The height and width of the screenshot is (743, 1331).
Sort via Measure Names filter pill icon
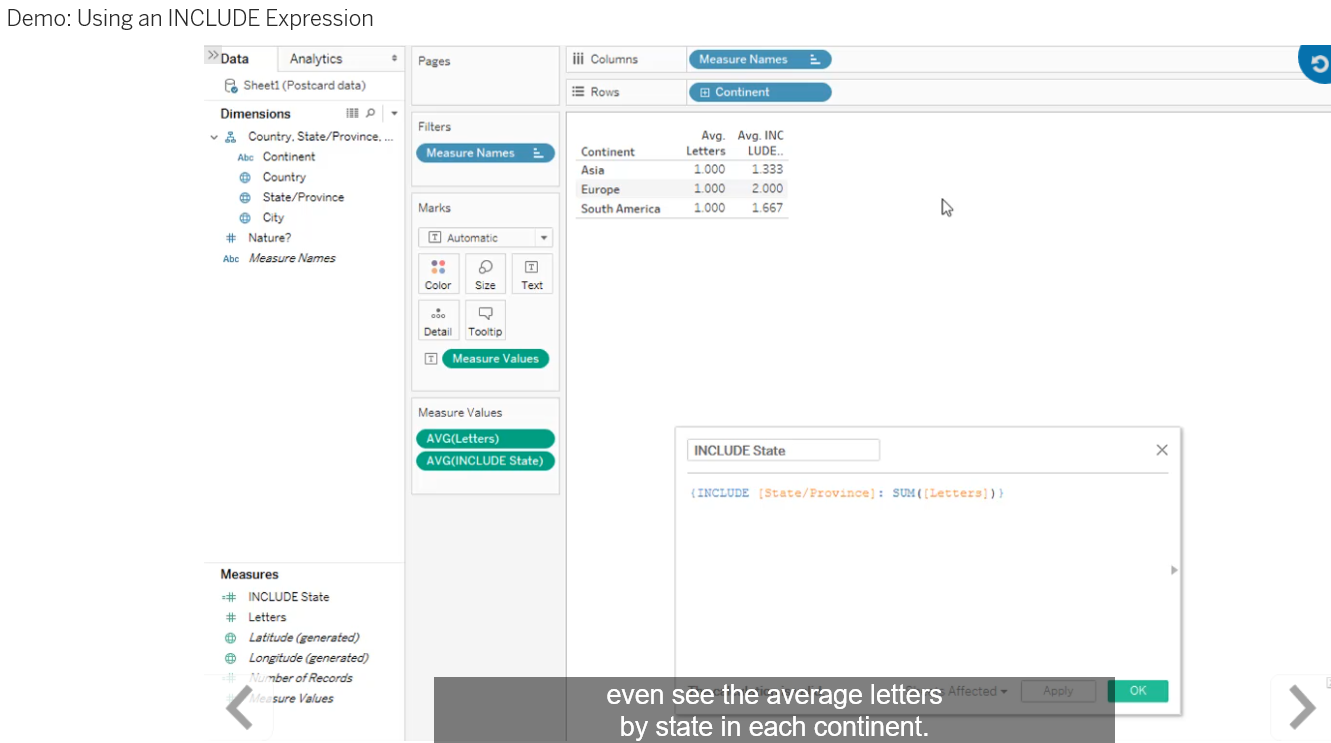tap(539, 153)
